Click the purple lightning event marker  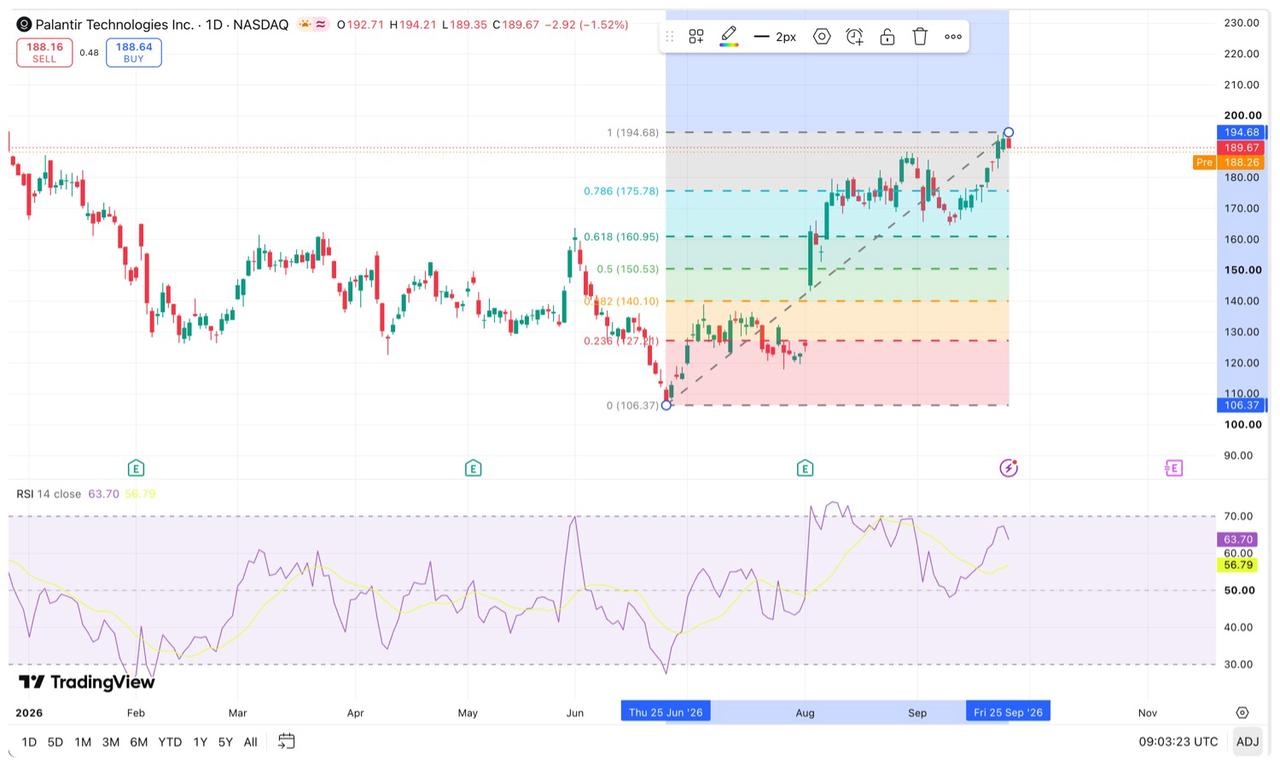click(x=1009, y=468)
